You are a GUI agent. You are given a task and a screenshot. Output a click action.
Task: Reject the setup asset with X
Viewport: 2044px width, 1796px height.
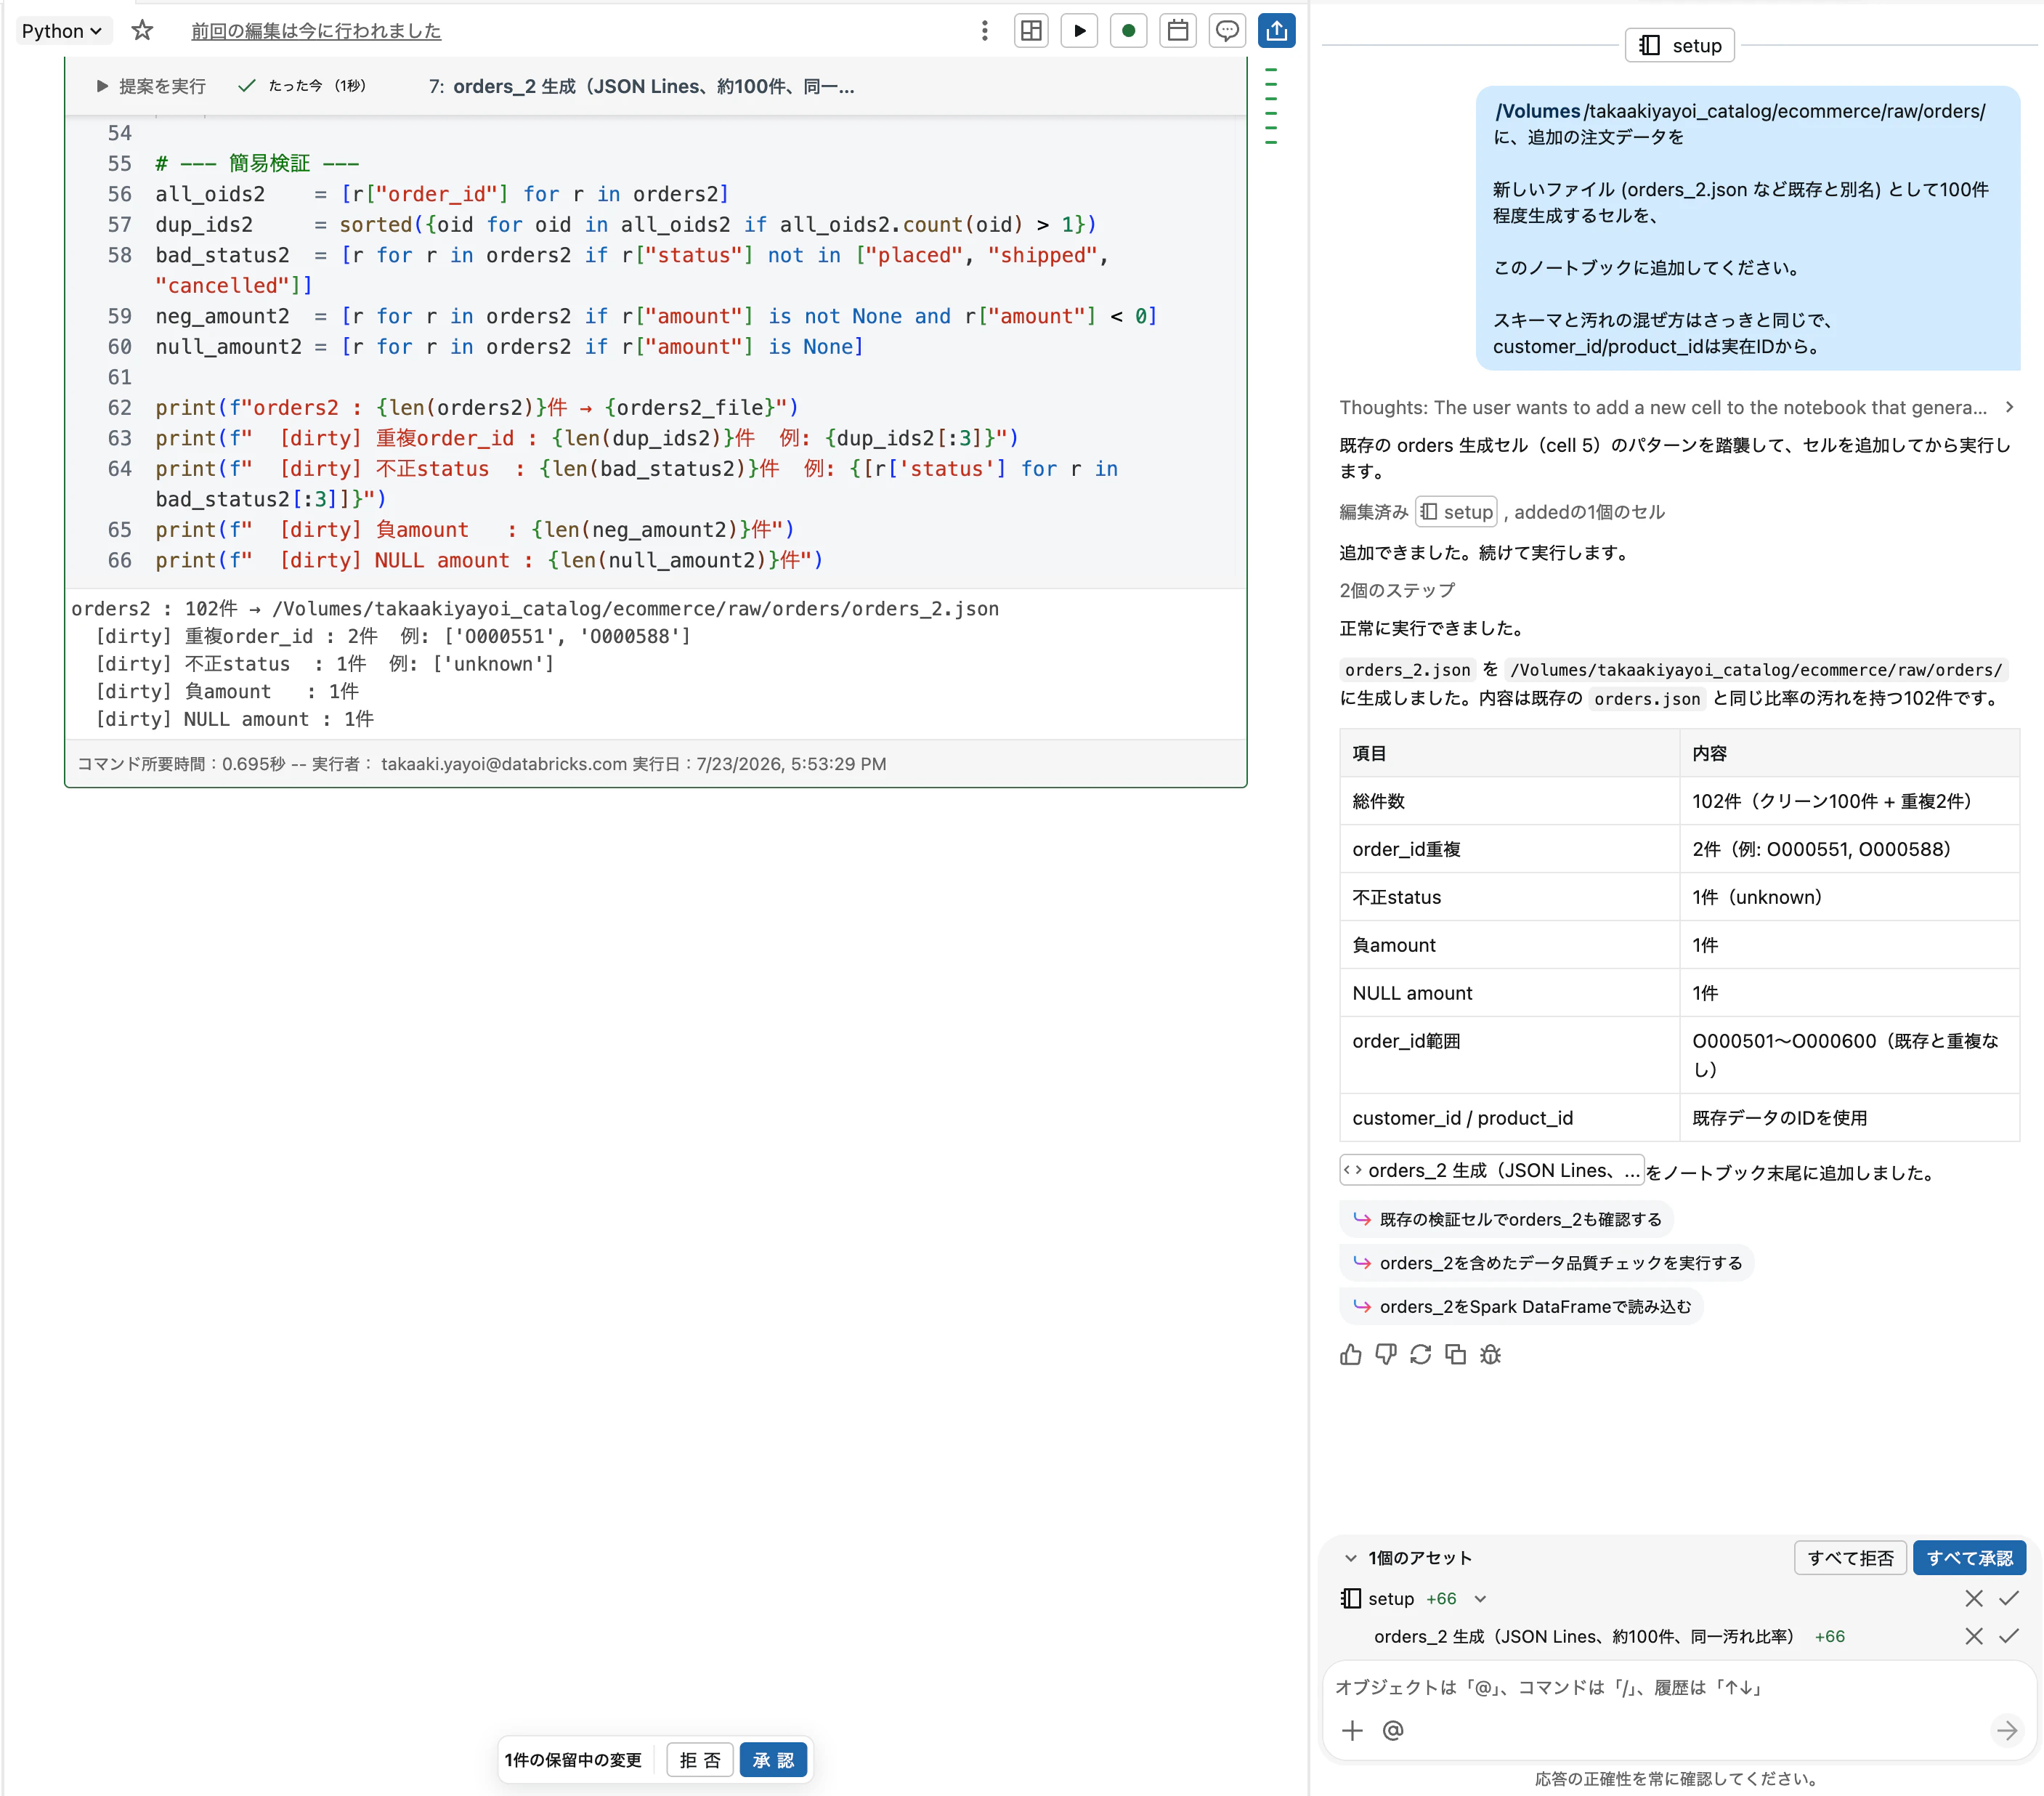(1974, 1599)
